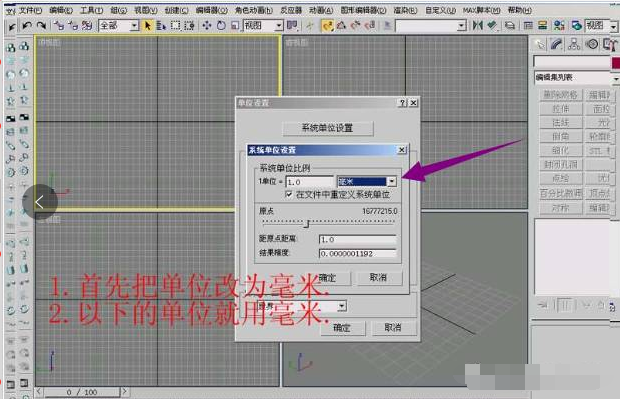Click the 1单位 value input field
The height and width of the screenshot is (399, 620).
point(310,182)
